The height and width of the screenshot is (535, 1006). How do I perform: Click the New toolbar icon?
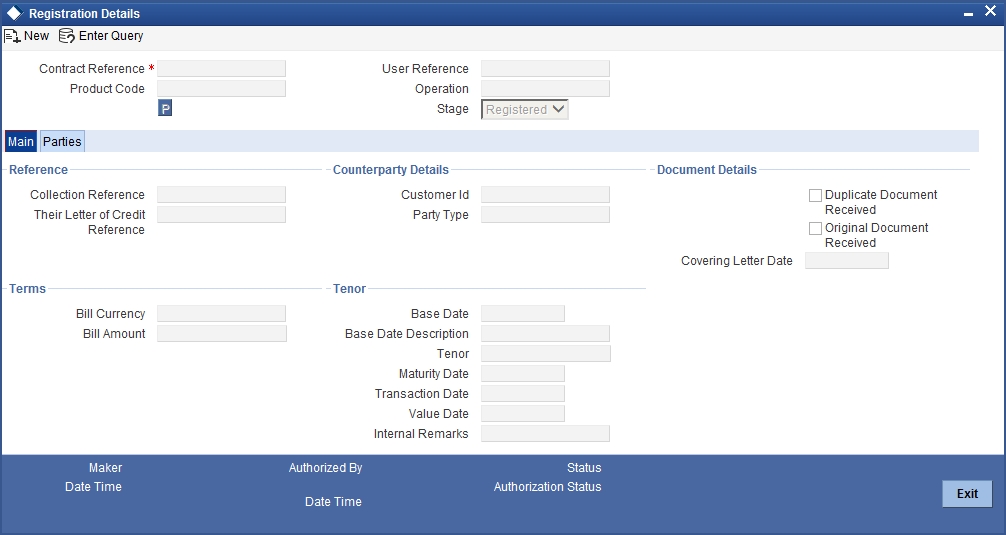tap(12, 36)
